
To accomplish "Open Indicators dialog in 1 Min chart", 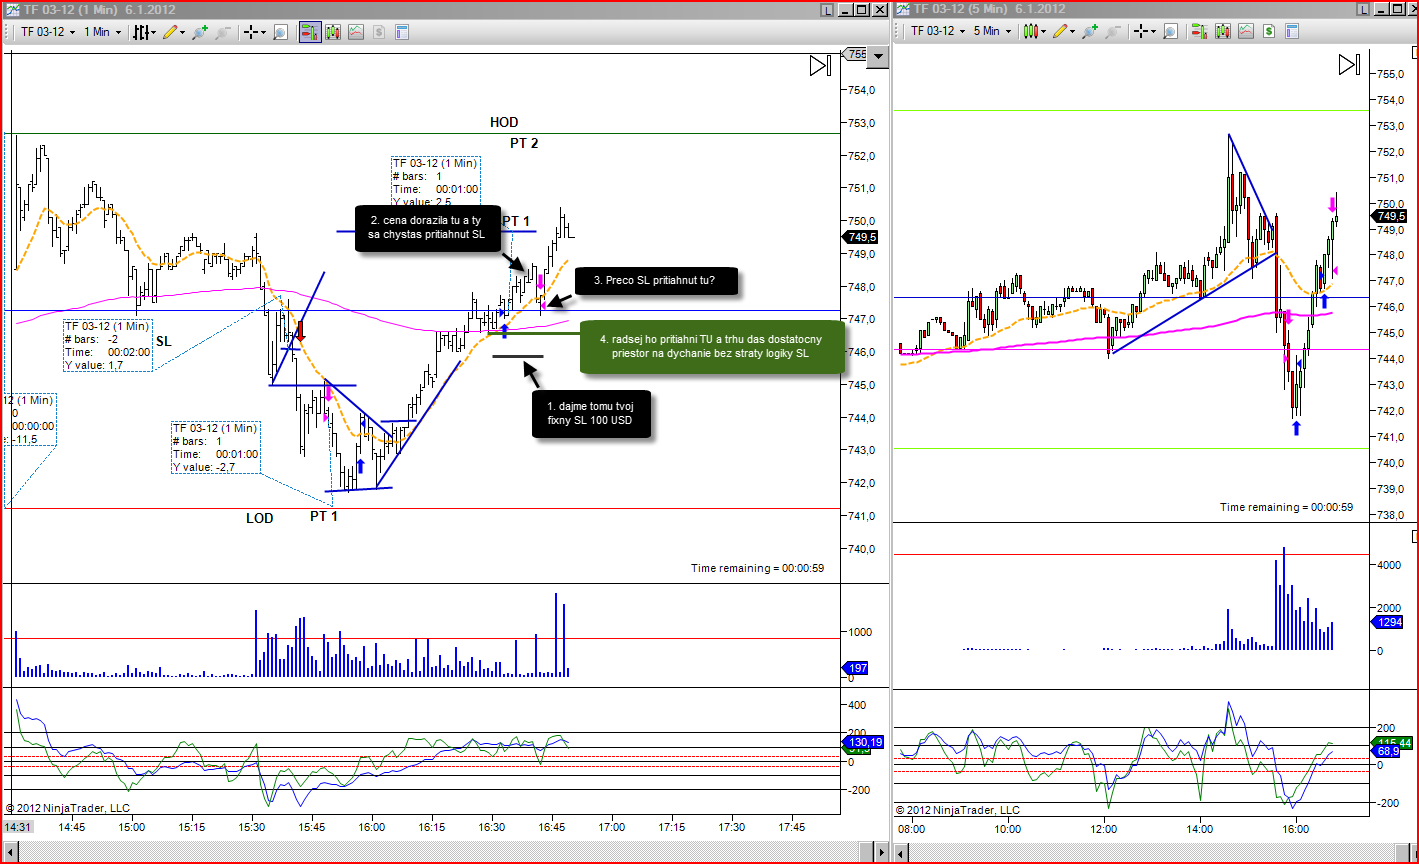I will [356, 32].
